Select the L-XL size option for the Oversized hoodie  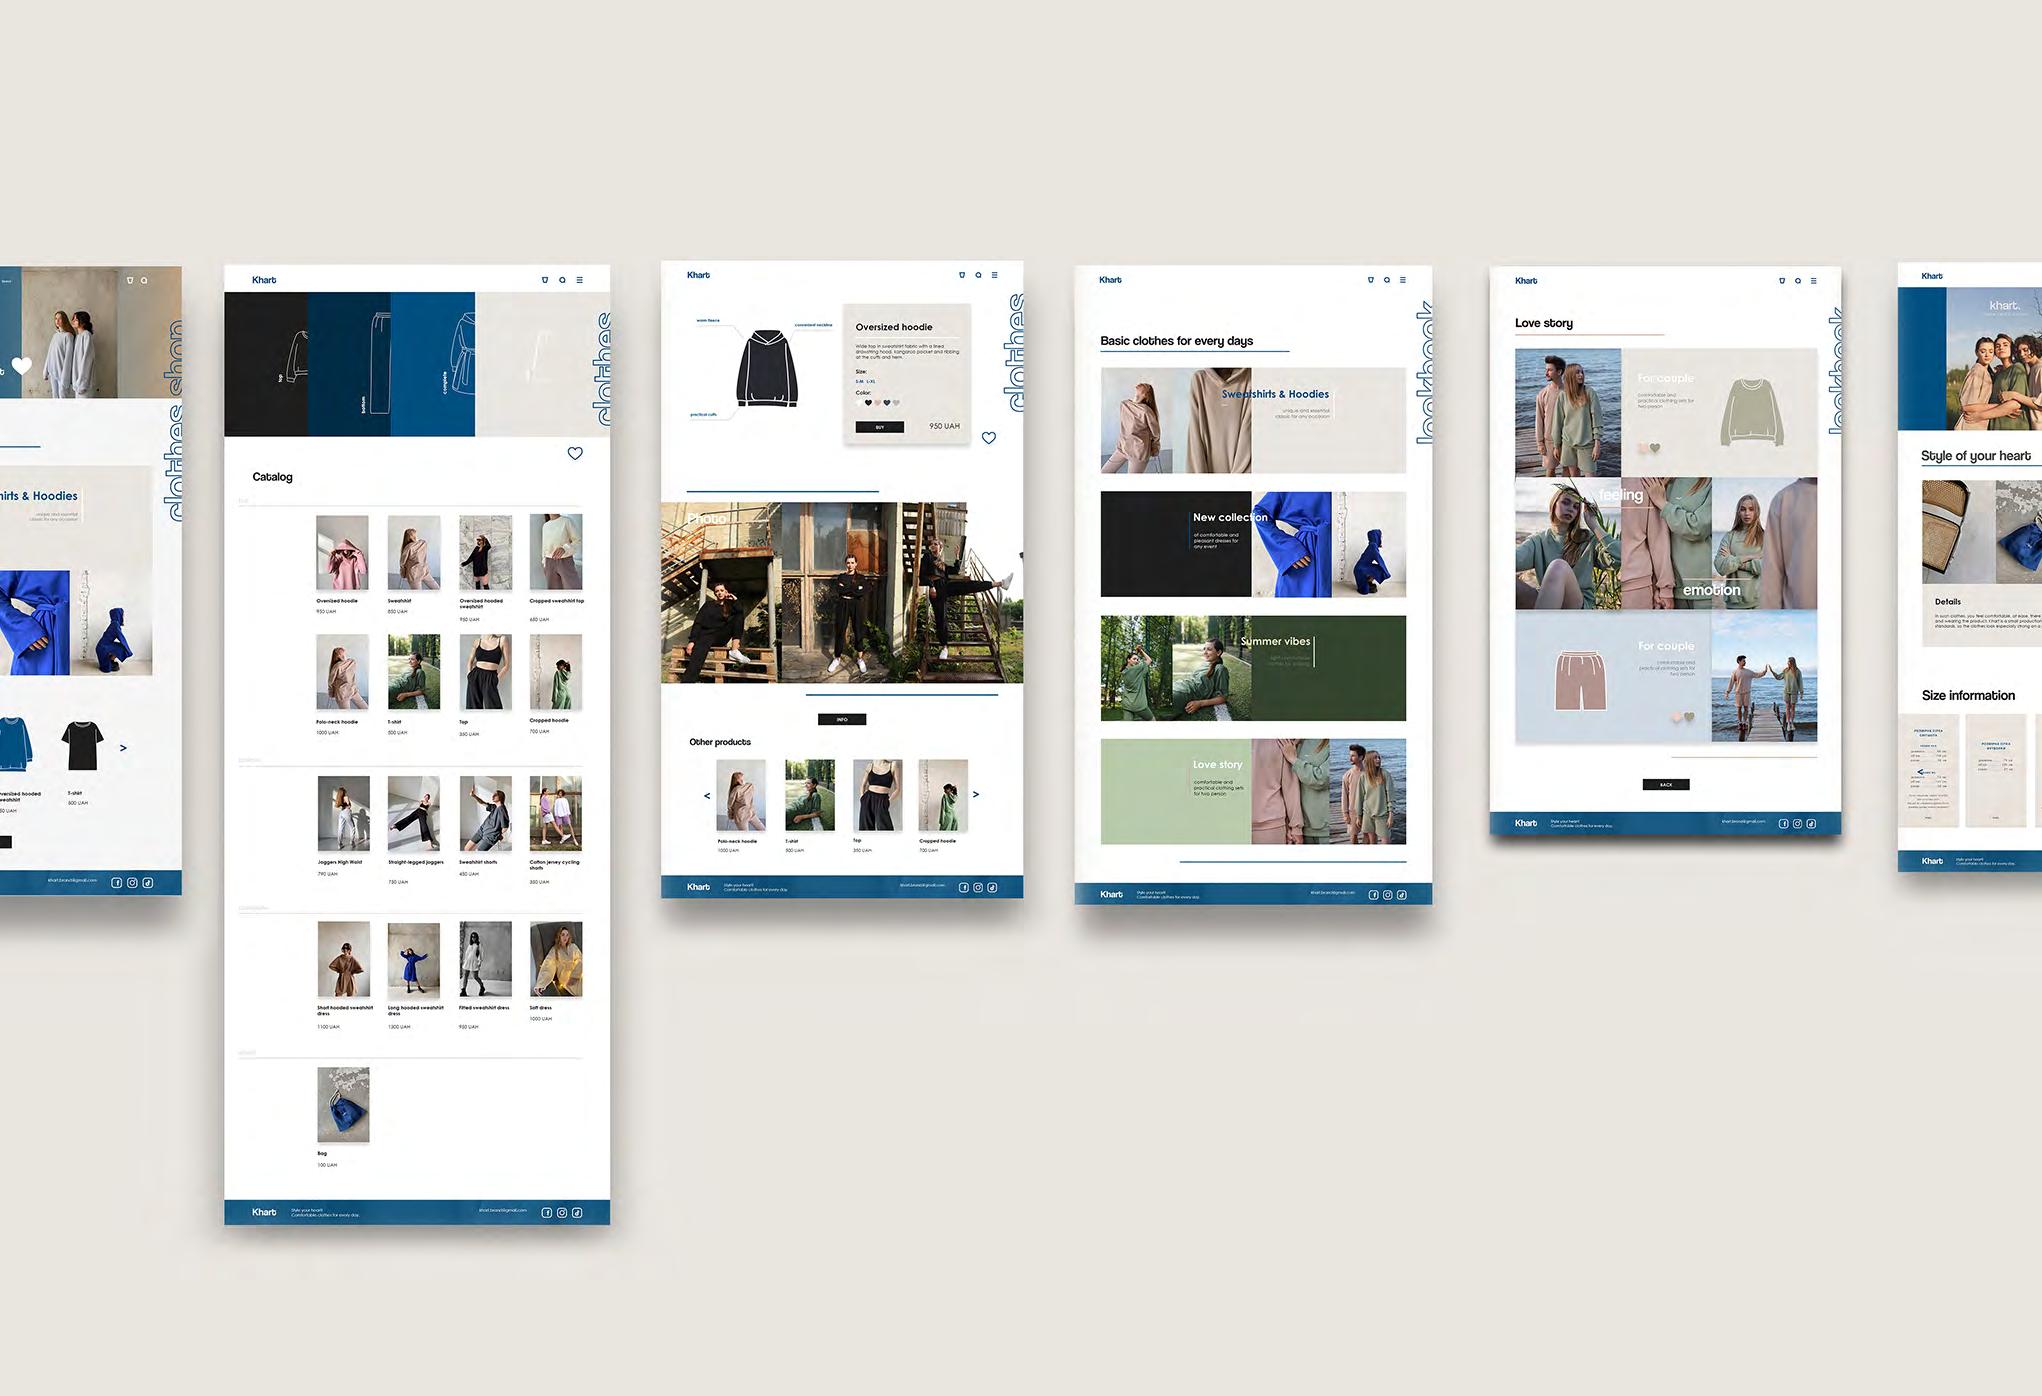pyautogui.click(x=871, y=381)
